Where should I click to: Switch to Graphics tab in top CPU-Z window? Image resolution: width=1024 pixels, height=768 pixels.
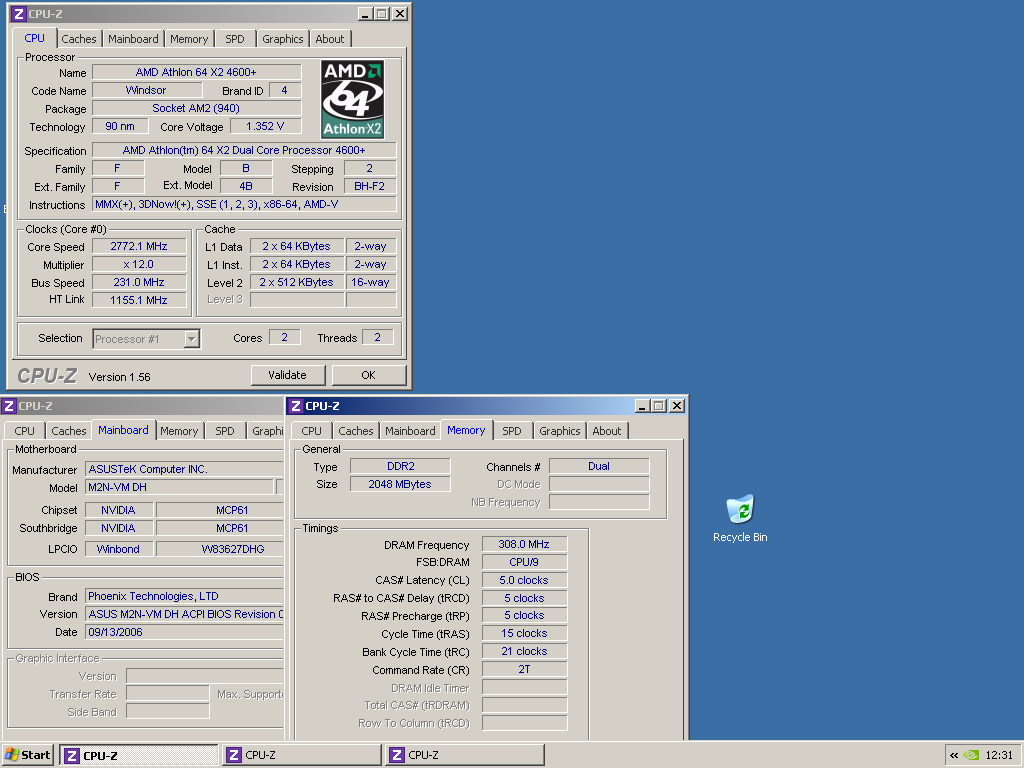tap(283, 39)
